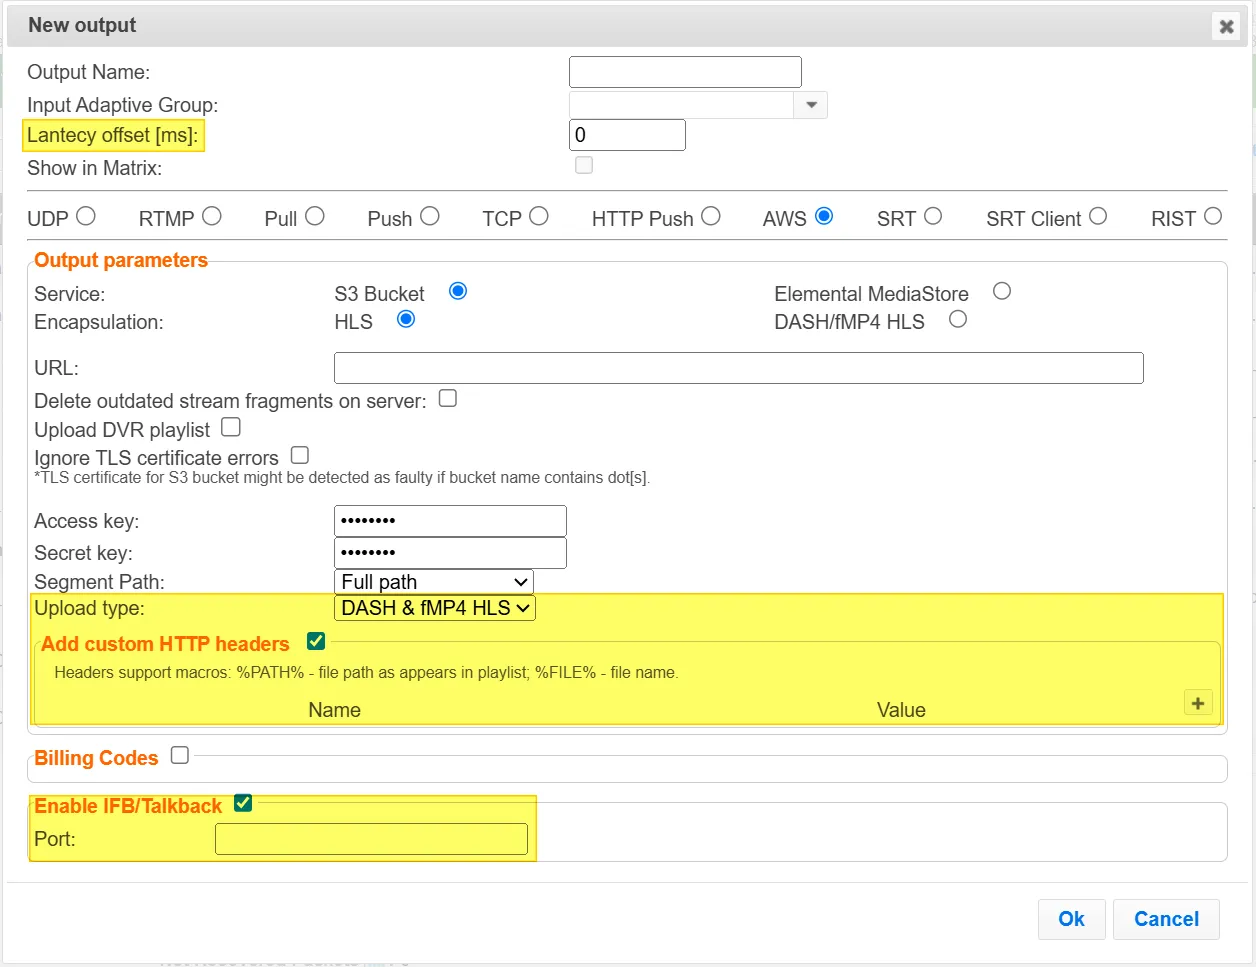Click the URL input field
Image resolution: width=1256 pixels, height=967 pixels.
tap(739, 368)
